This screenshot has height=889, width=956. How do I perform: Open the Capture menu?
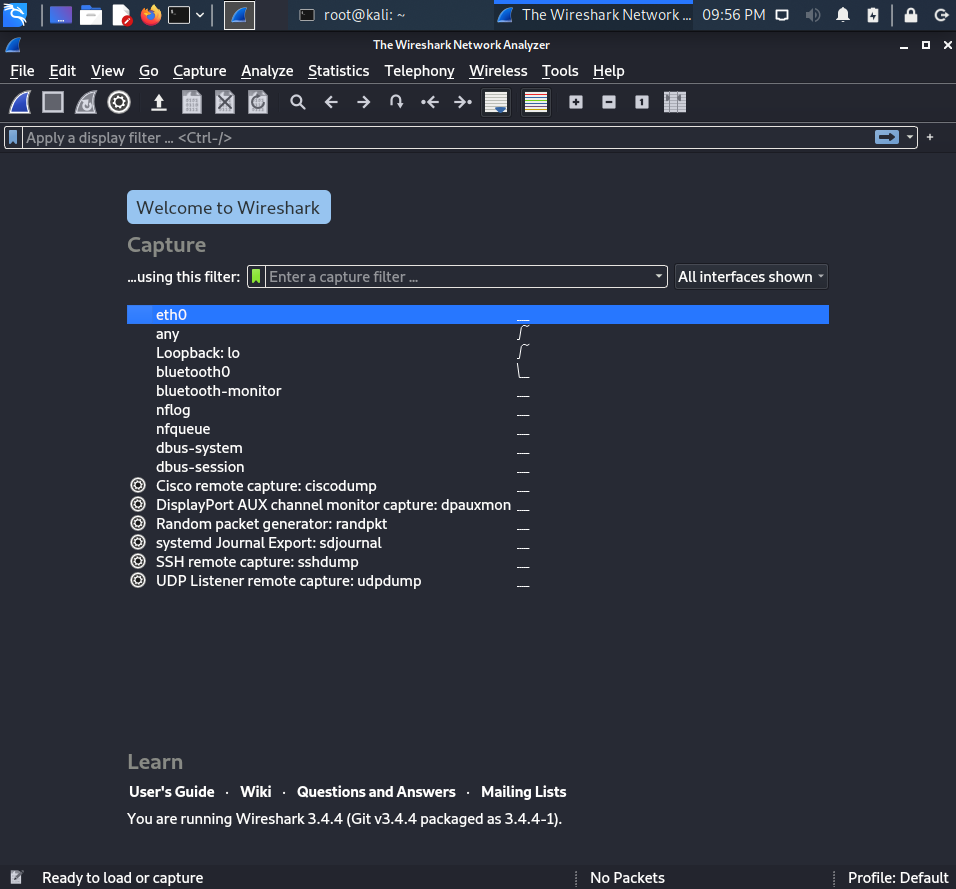pyautogui.click(x=200, y=71)
